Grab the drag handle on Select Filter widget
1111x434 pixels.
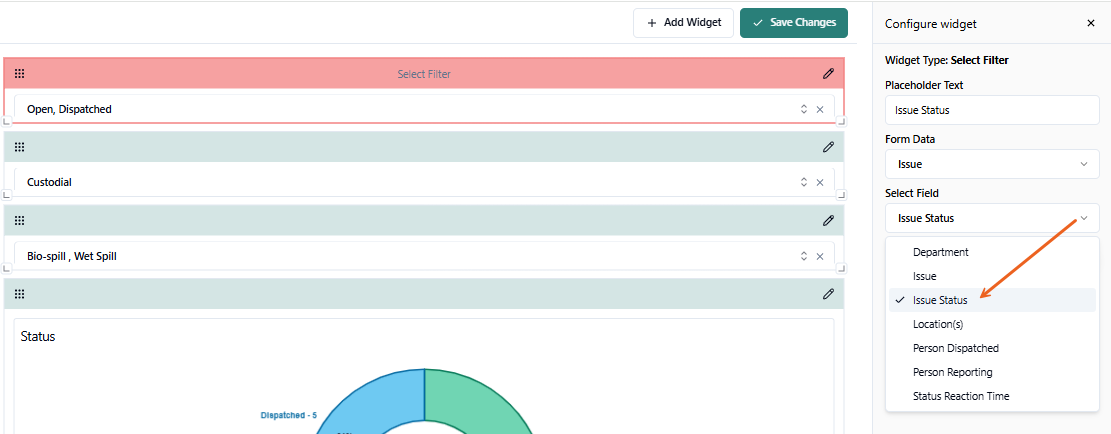click(19, 73)
